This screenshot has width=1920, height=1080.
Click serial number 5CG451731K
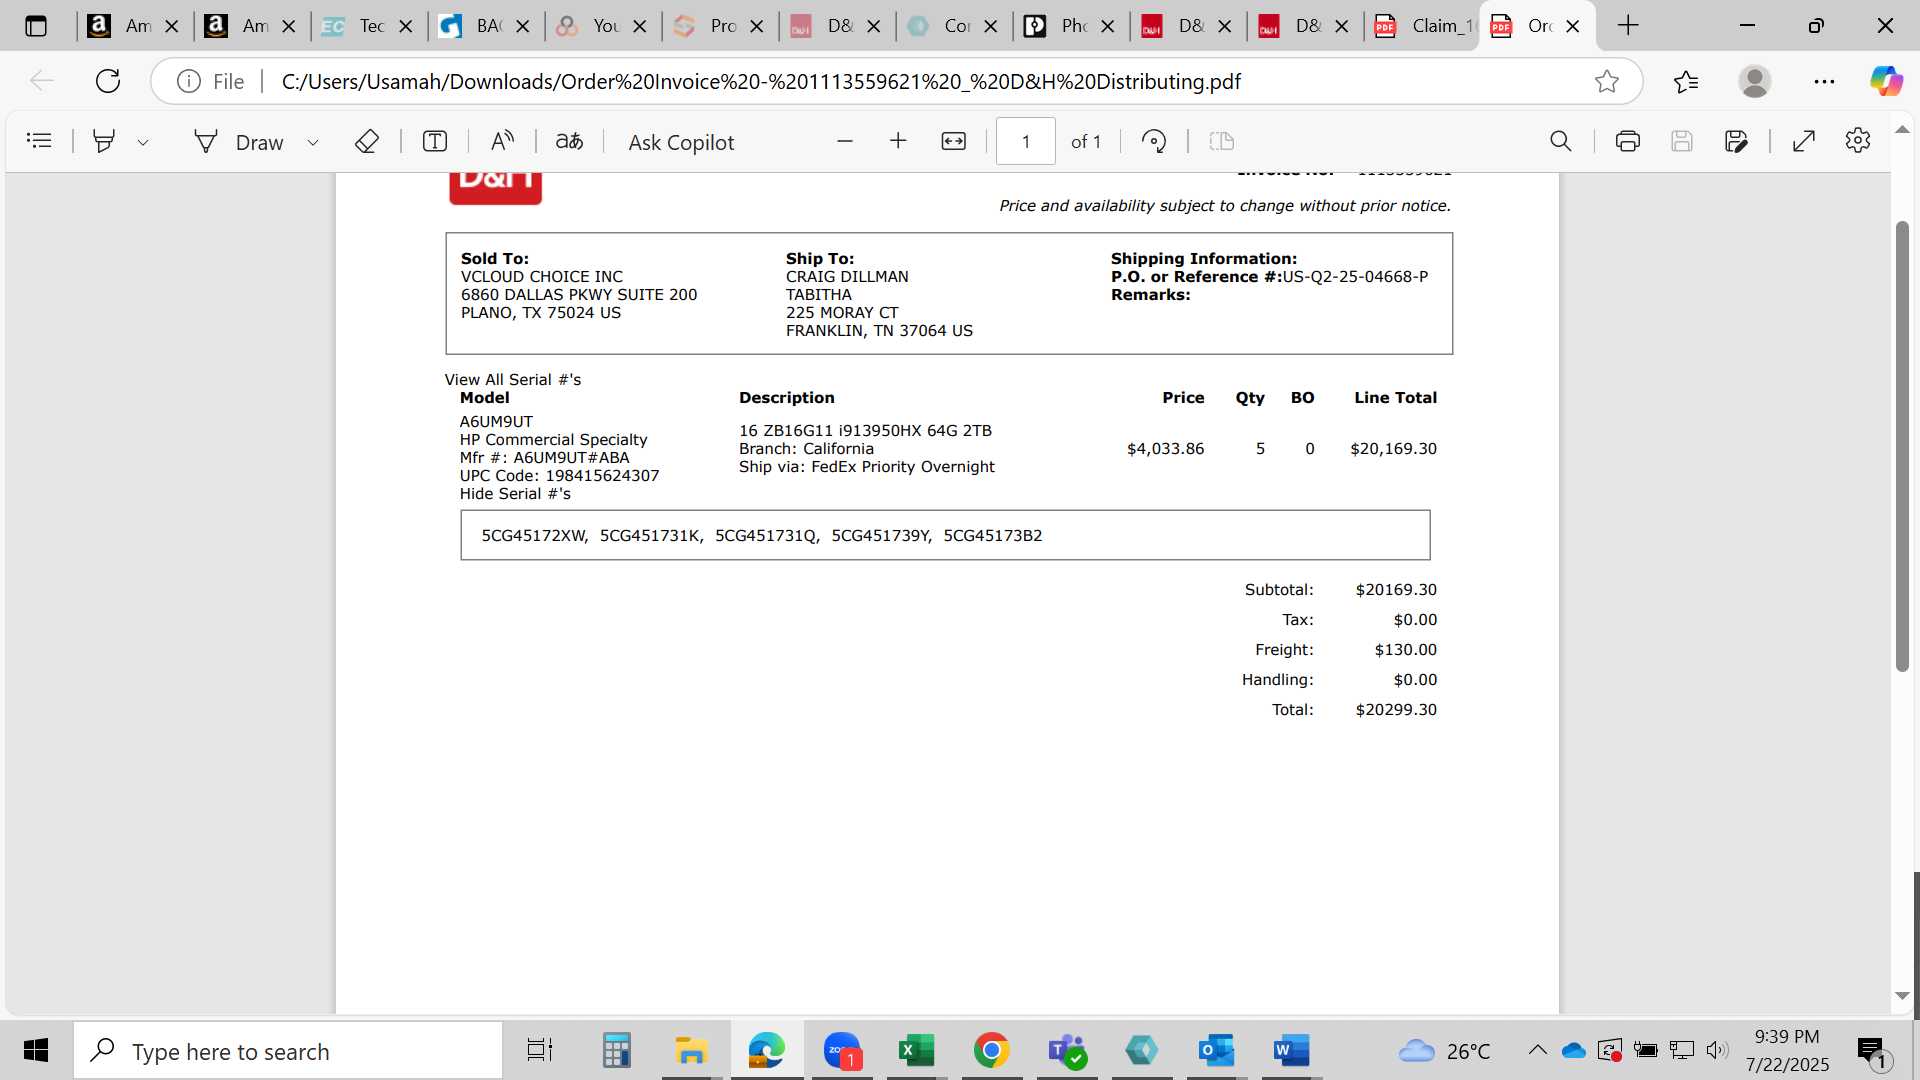coord(651,536)
